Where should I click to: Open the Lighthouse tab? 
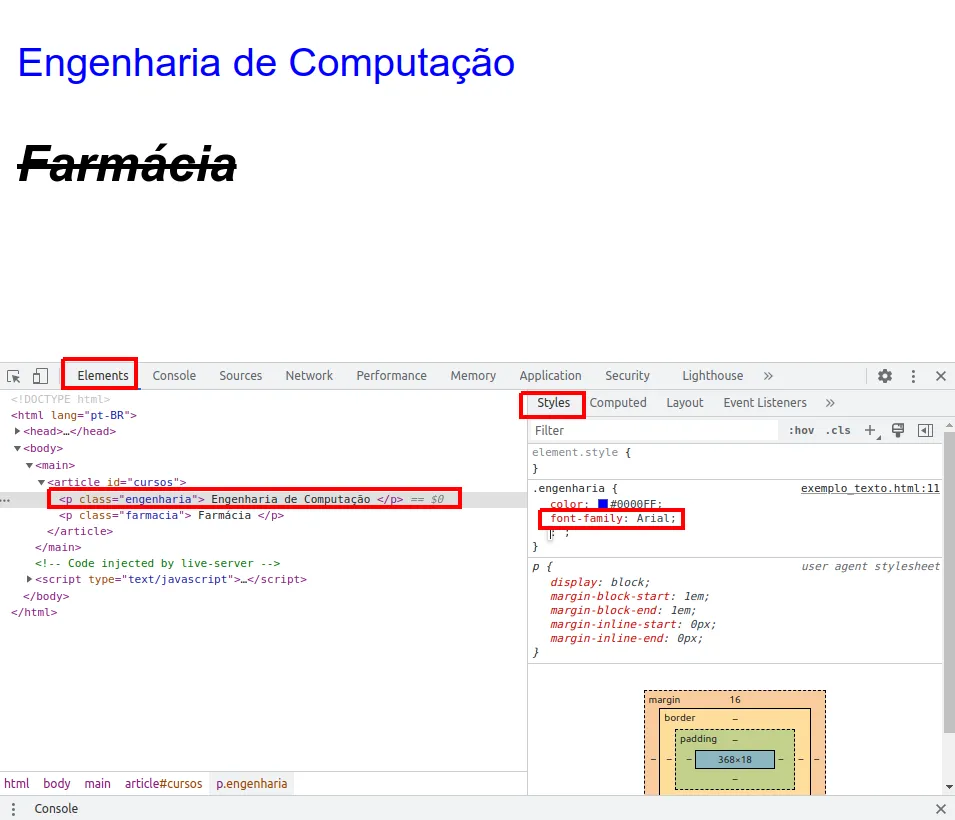[x=713, y=376]
